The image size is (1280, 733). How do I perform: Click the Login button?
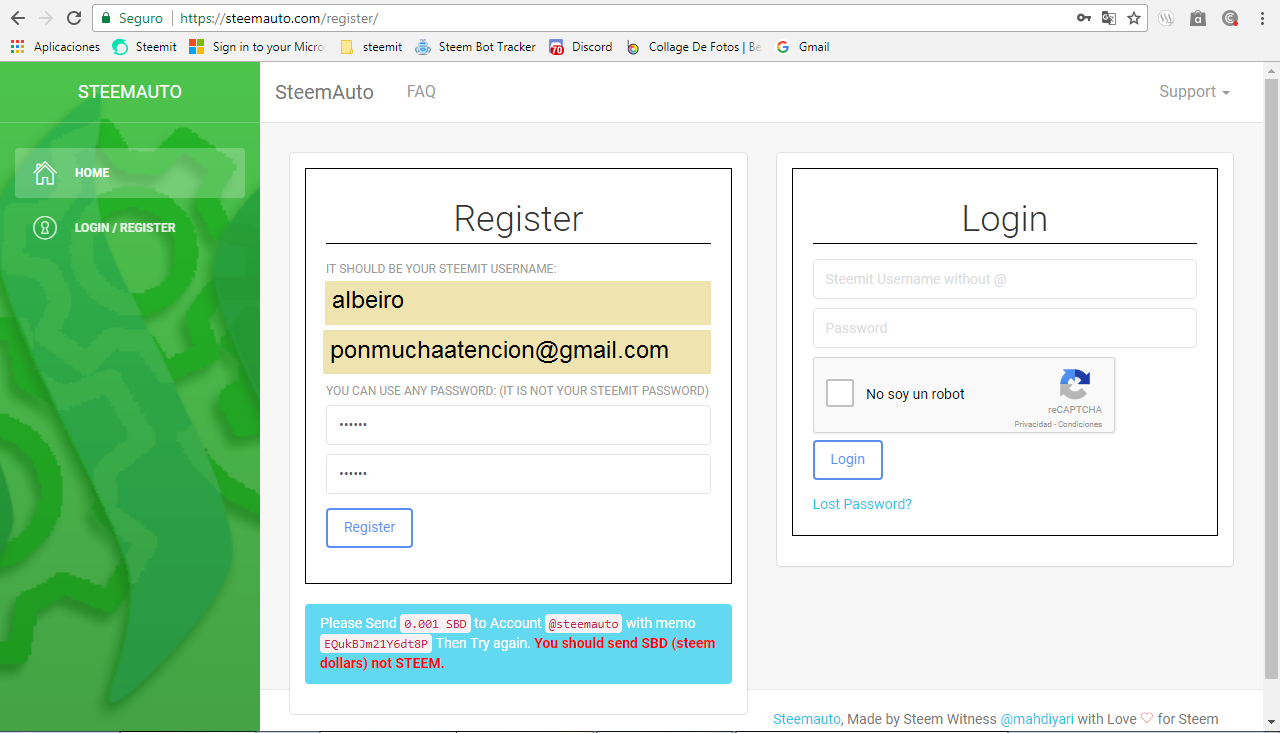click(847, 460)
